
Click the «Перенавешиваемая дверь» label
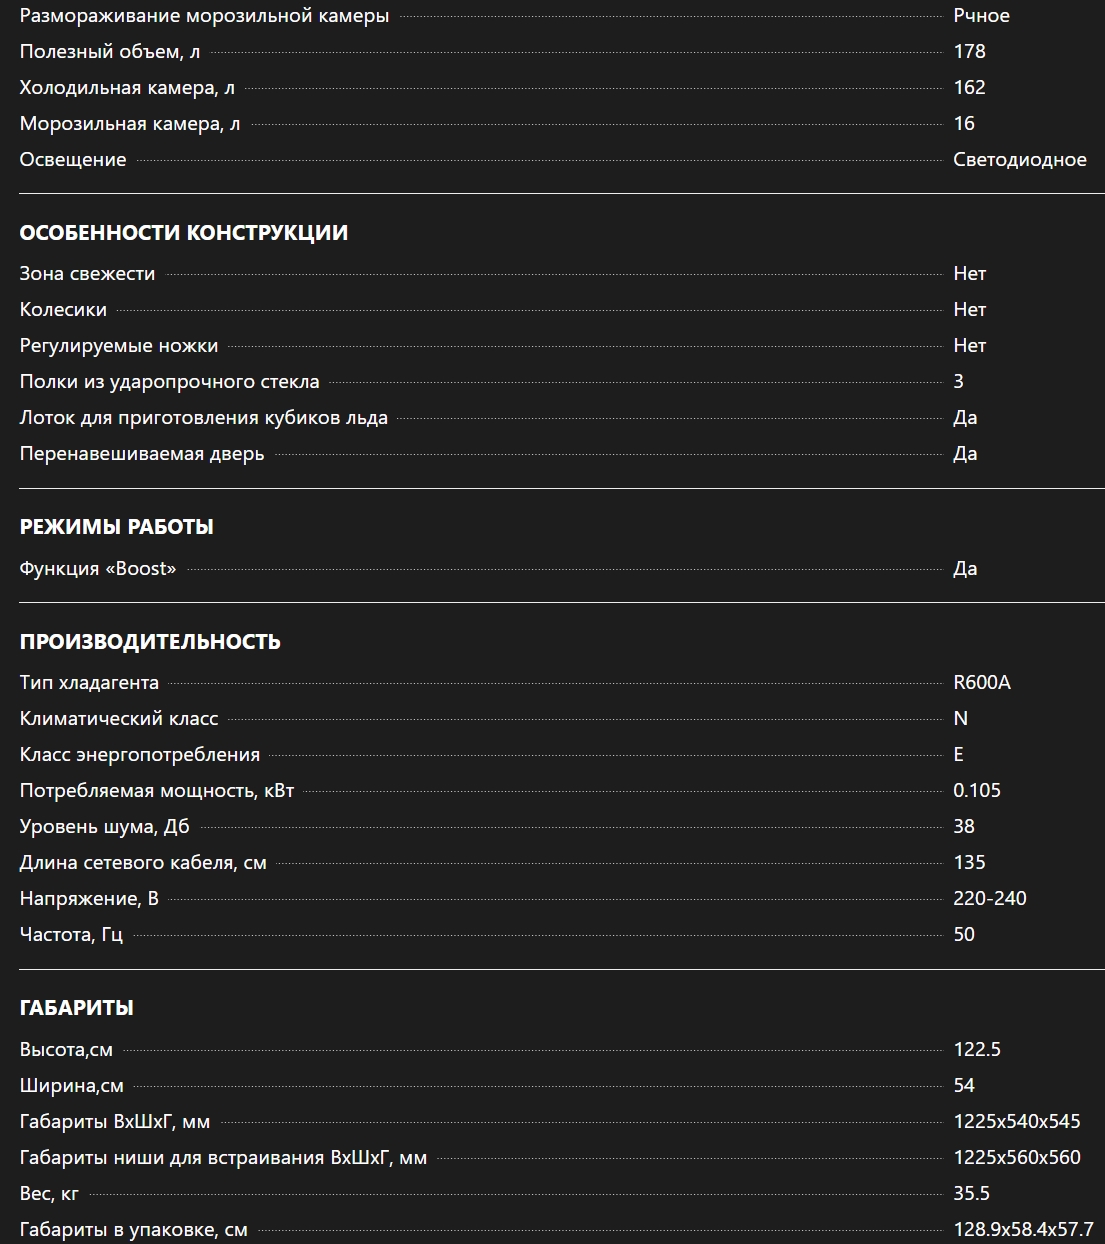[142, 454]
